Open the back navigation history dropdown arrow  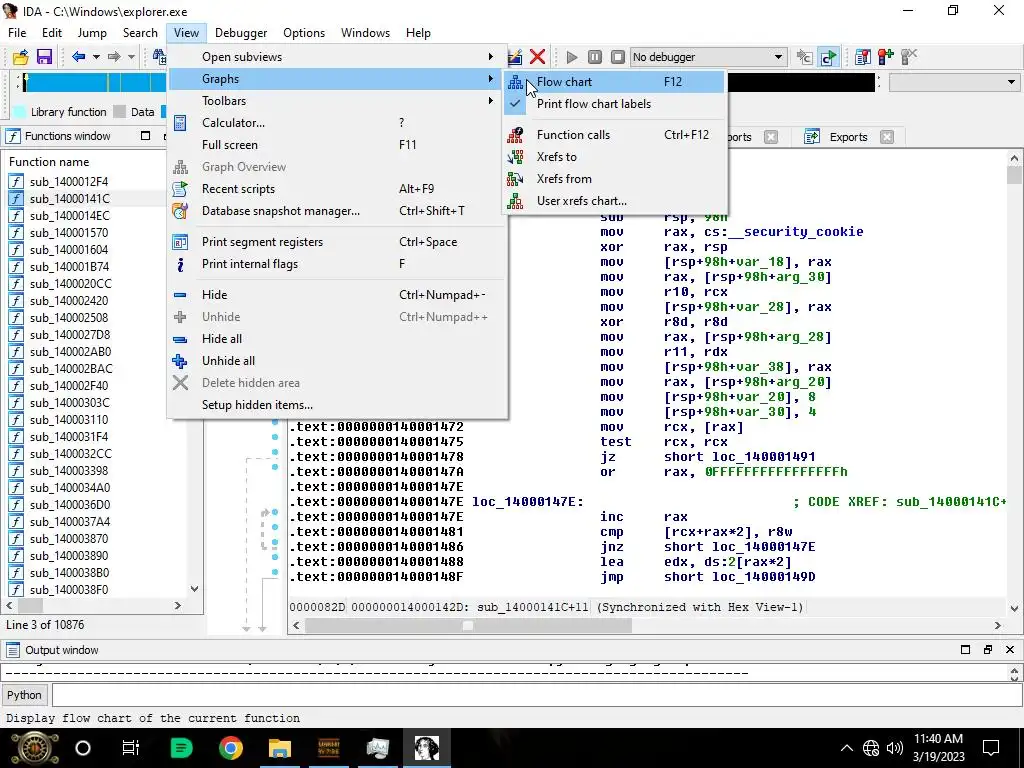tap(96, 57)
